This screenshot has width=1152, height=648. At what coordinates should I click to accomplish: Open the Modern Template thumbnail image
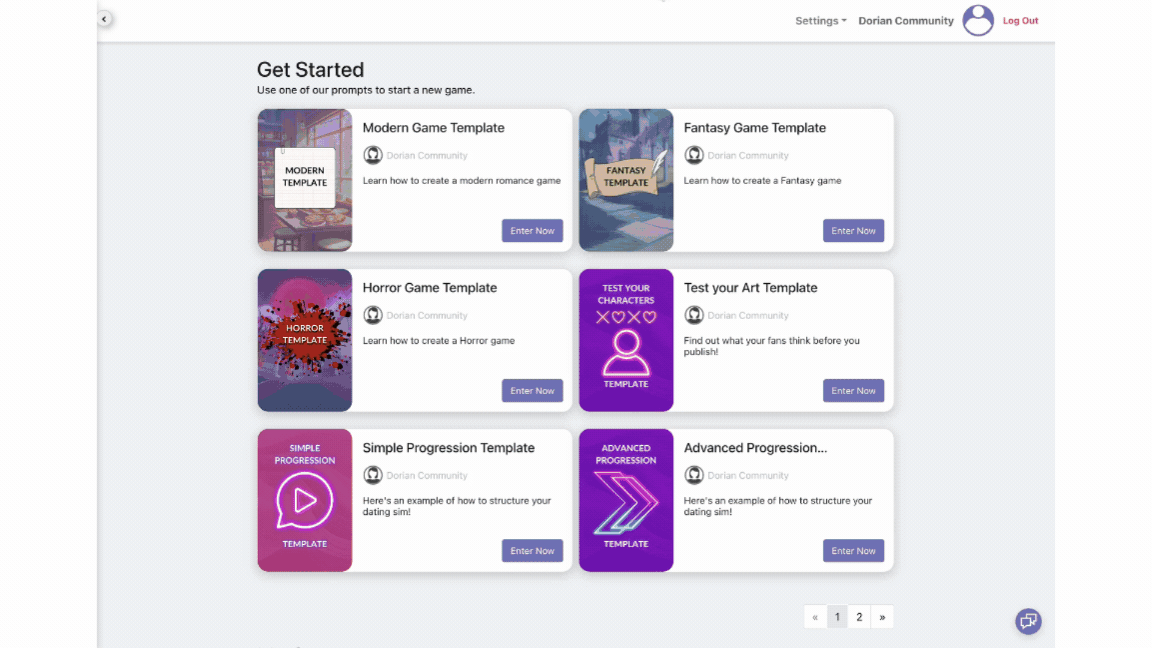click(305, 180)
